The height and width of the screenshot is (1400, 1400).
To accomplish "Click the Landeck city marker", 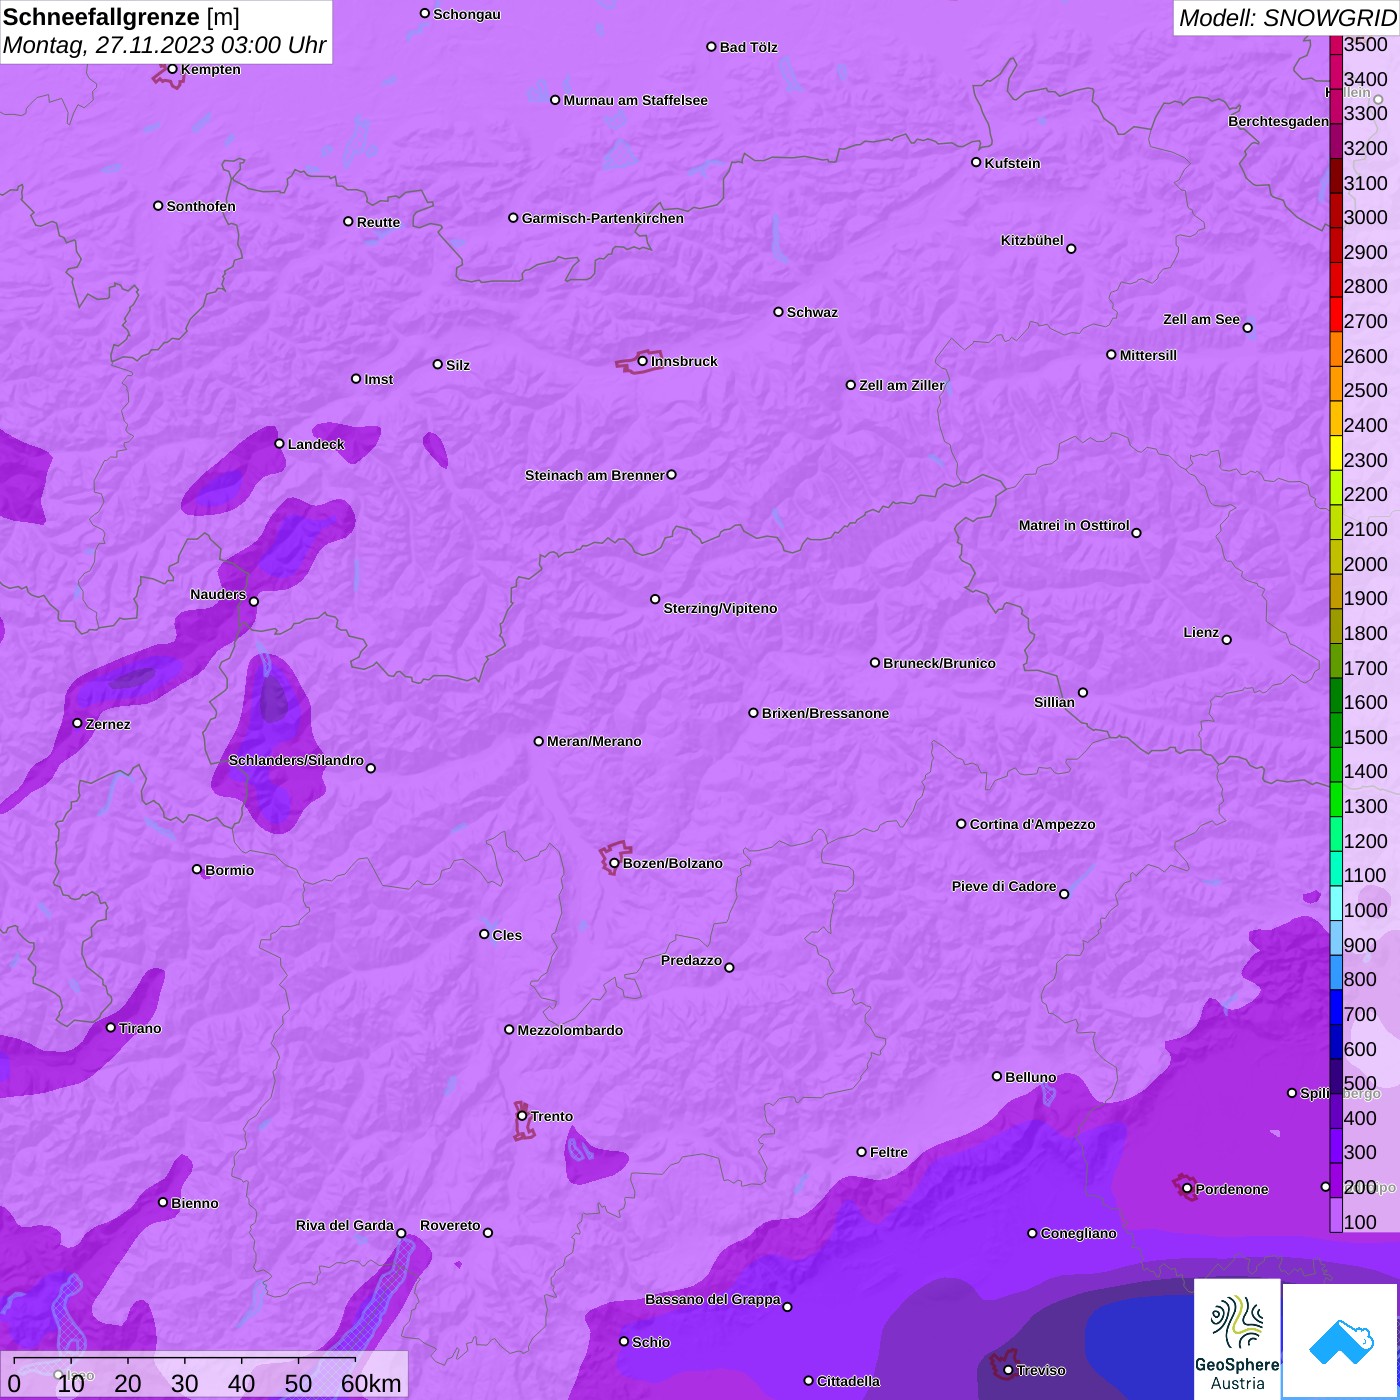I will [x=279, y=443].
